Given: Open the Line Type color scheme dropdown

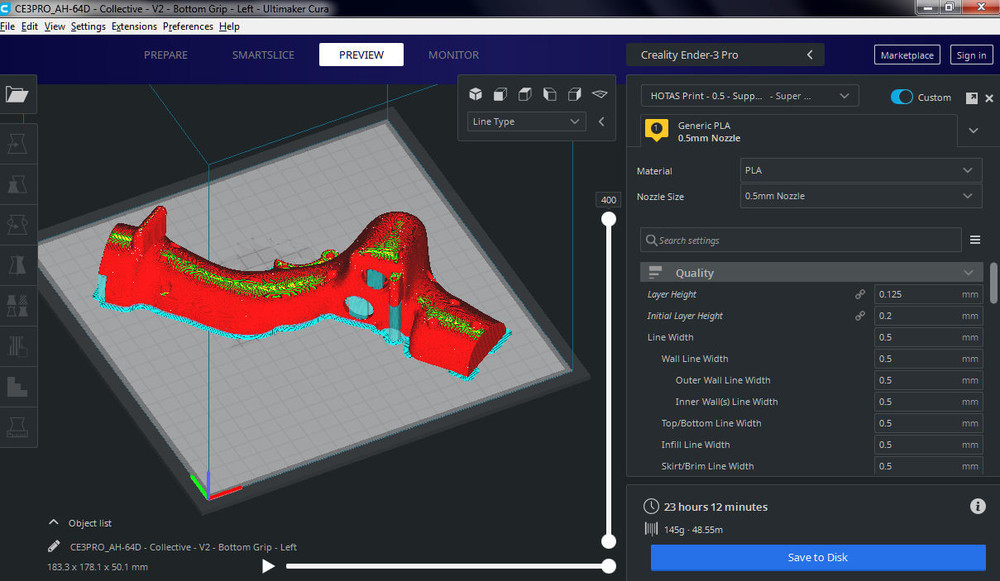Looking at the screenshot, I should pos(526,121).
